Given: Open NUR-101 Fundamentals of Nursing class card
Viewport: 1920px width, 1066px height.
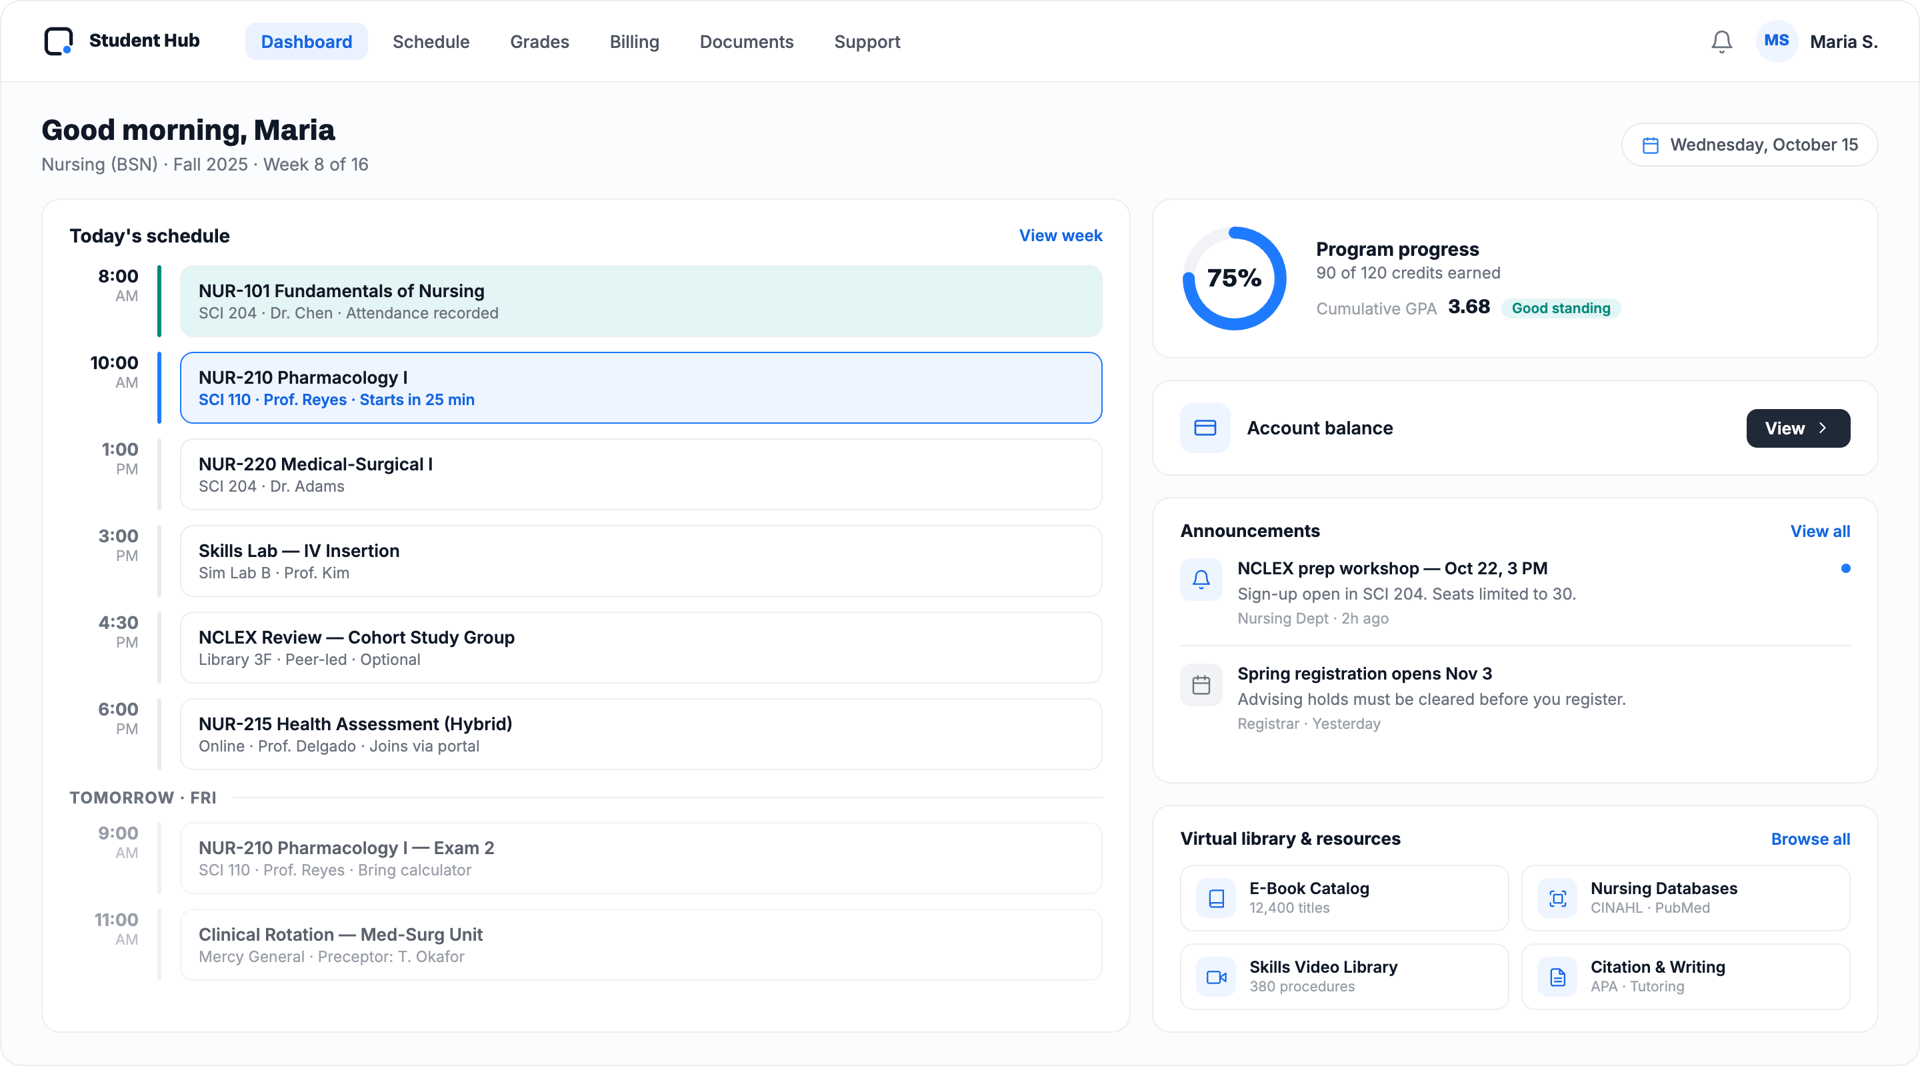Looking at the screenshot, I should (641, 301).
